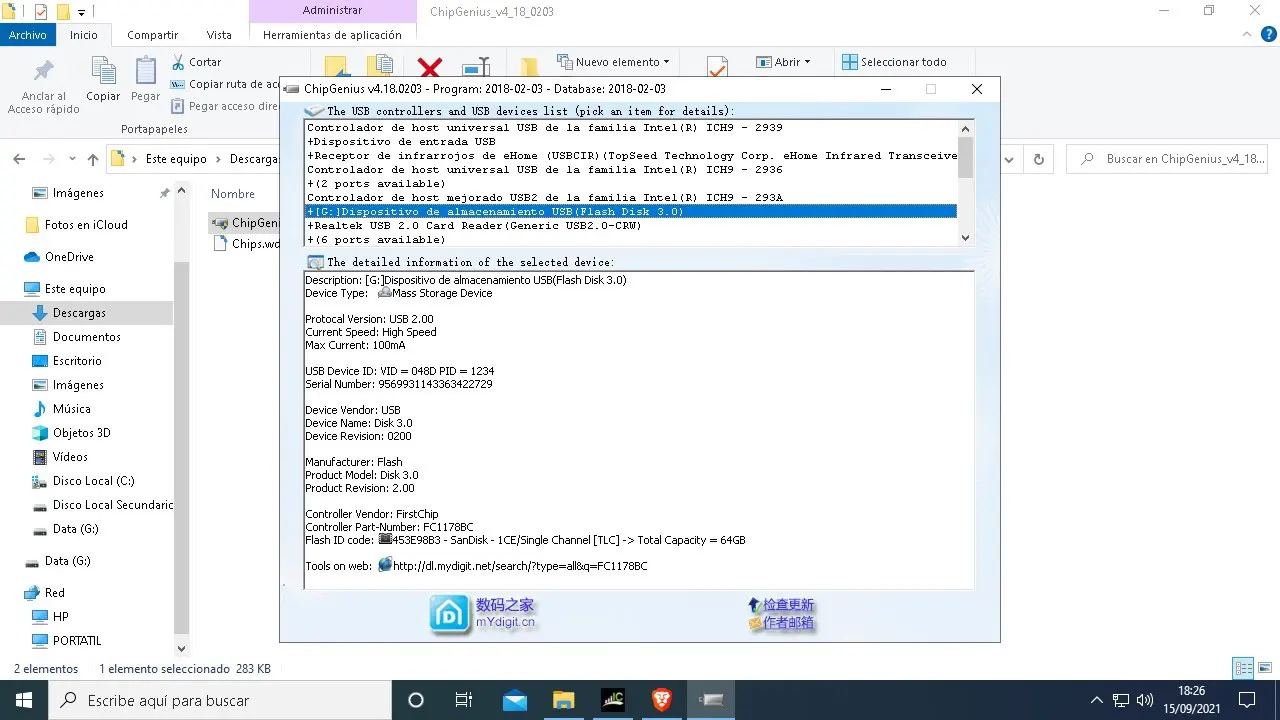The image size is (1280, 720).
Task: Click the Windows taskbar search box
Action: (x=219, y=700)
